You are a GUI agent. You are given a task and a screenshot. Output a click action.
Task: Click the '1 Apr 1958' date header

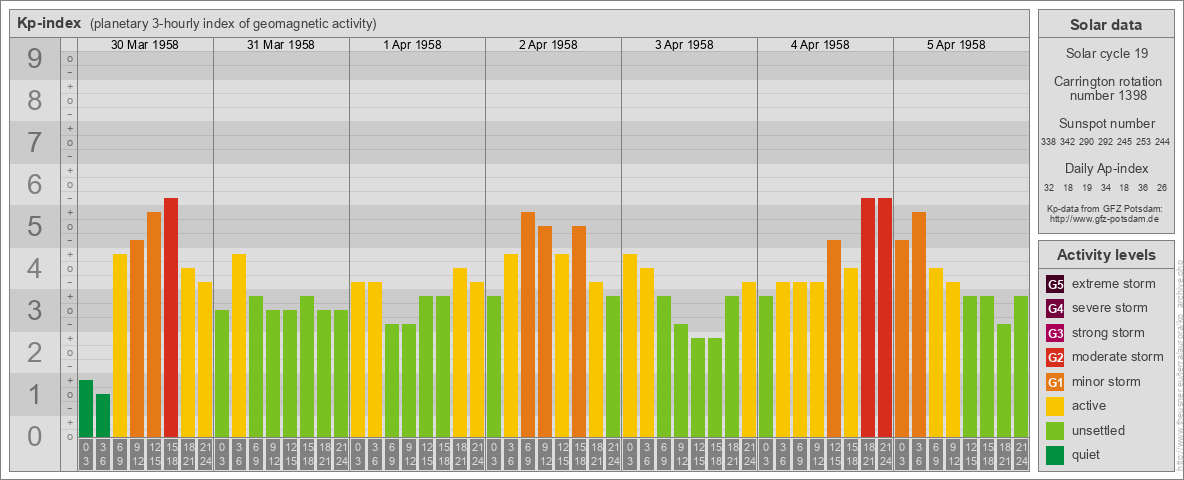412,45
